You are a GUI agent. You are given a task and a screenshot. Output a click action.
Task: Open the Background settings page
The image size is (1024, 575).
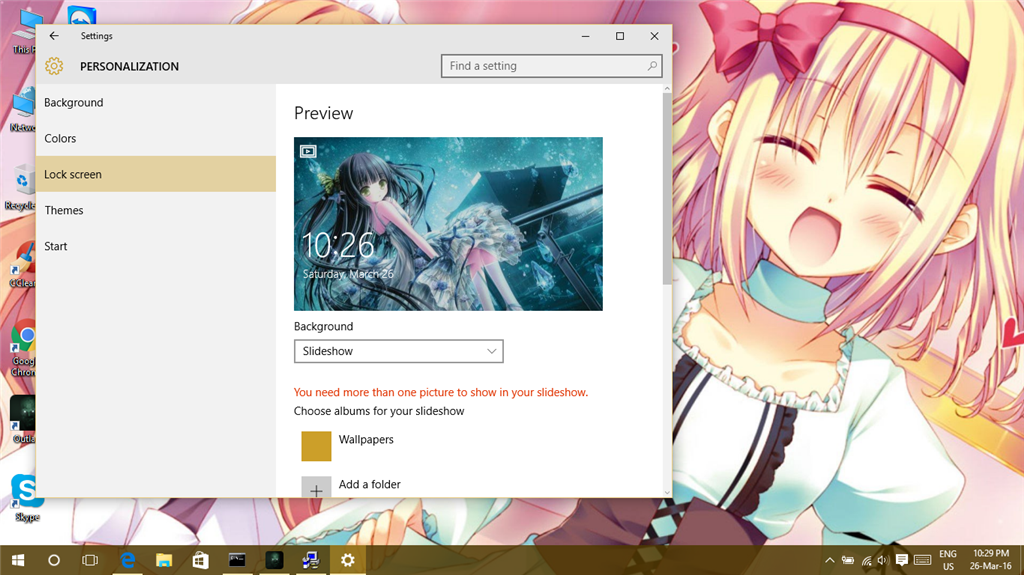(155, 103)
